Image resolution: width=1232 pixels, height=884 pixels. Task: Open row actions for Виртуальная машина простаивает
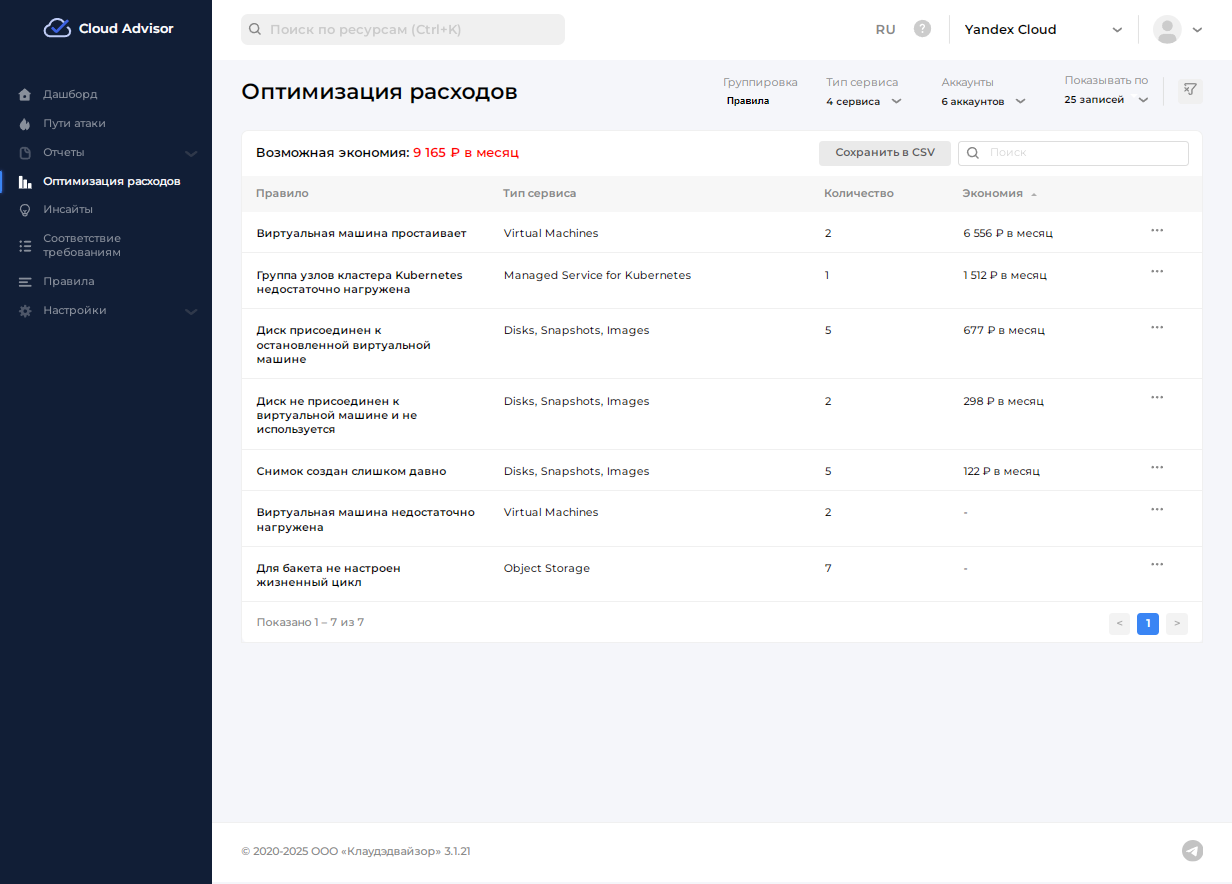coord(1157,231)
